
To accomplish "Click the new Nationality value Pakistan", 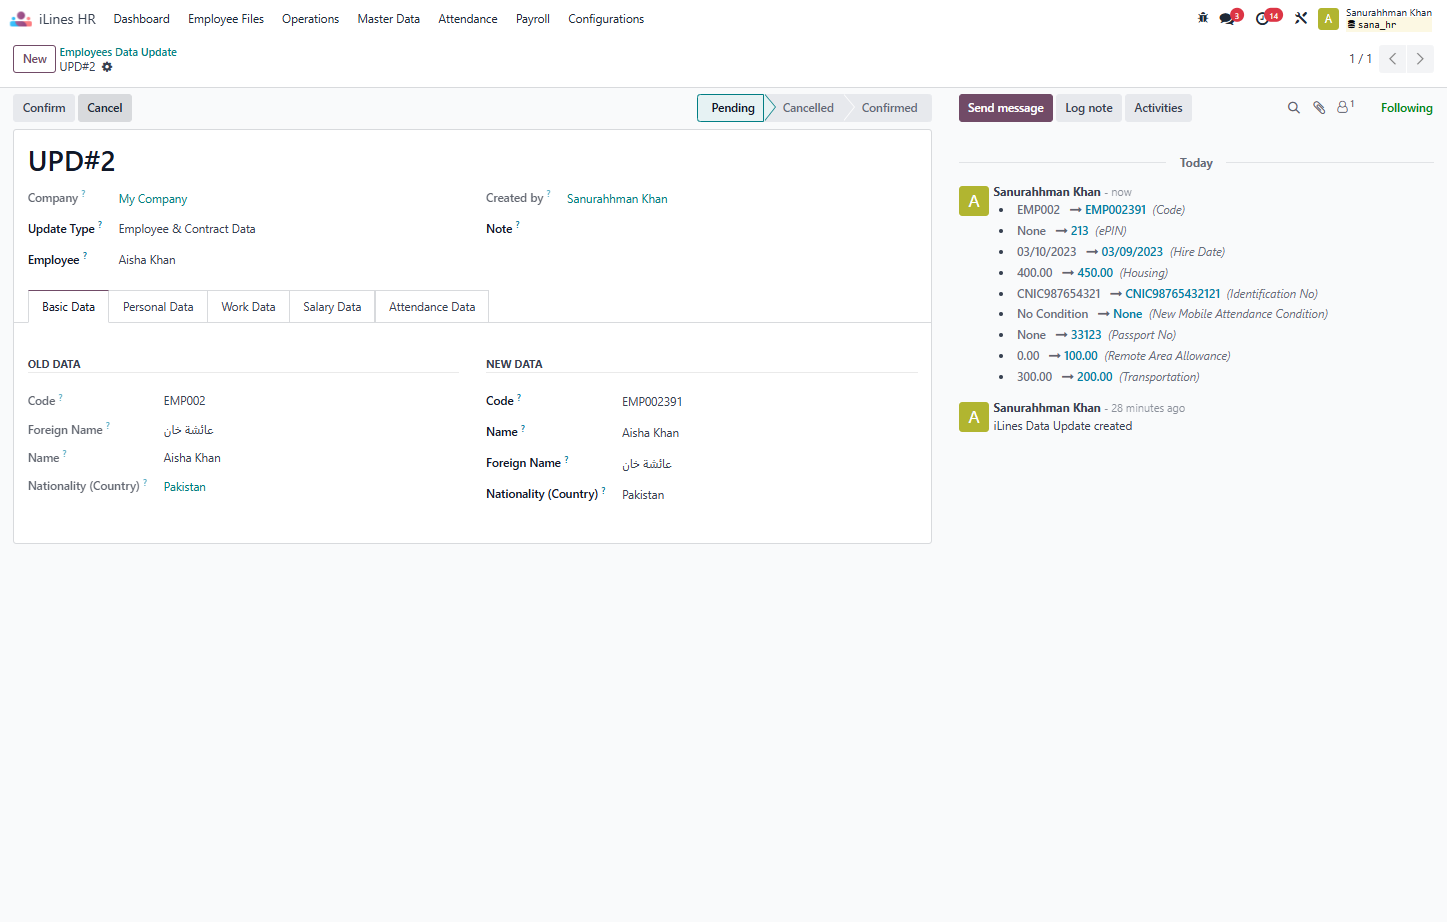I will (x=643, y=495).
